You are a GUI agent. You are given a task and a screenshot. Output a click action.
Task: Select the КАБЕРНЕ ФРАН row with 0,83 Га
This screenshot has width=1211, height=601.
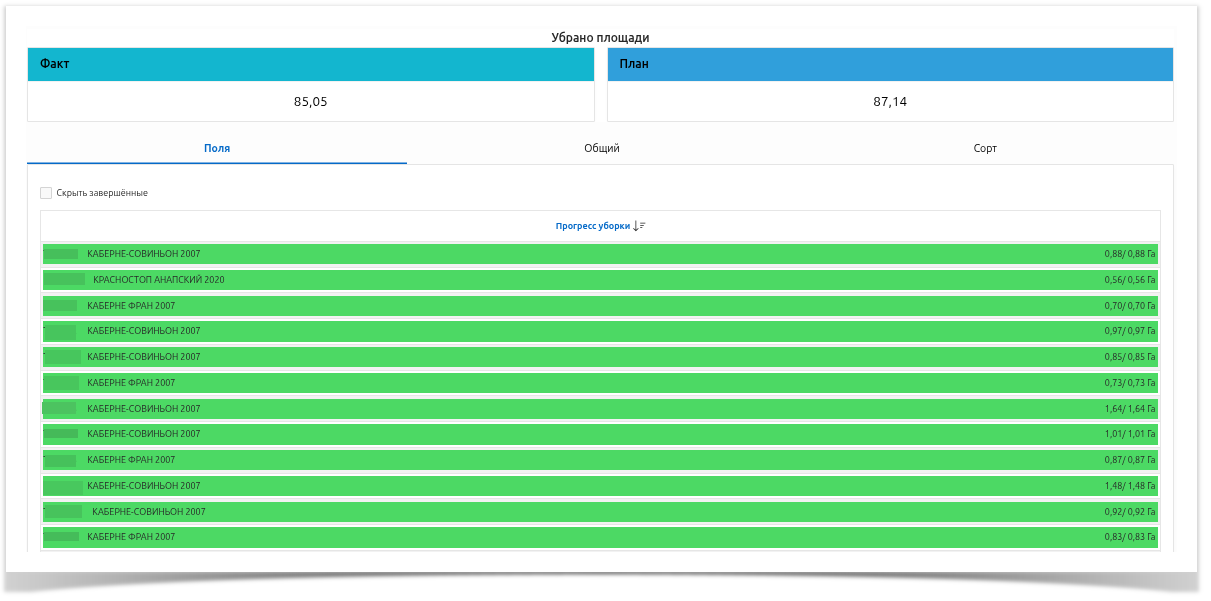(600, 537)
